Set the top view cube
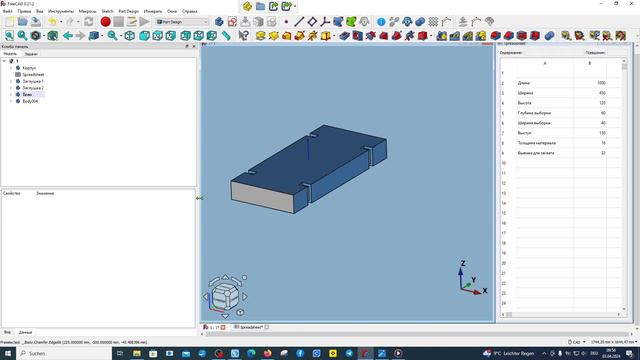 [x=158, y=36]
